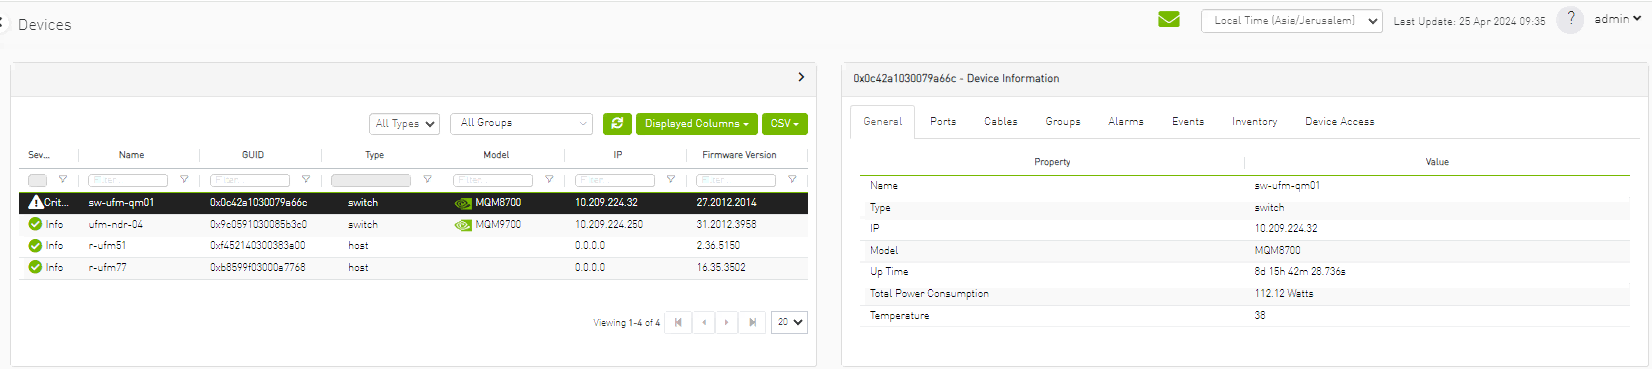Click the GUID filter input field
Image resolution: width=1652 pixels, height=369 pixels.
[x=250, y=180]
